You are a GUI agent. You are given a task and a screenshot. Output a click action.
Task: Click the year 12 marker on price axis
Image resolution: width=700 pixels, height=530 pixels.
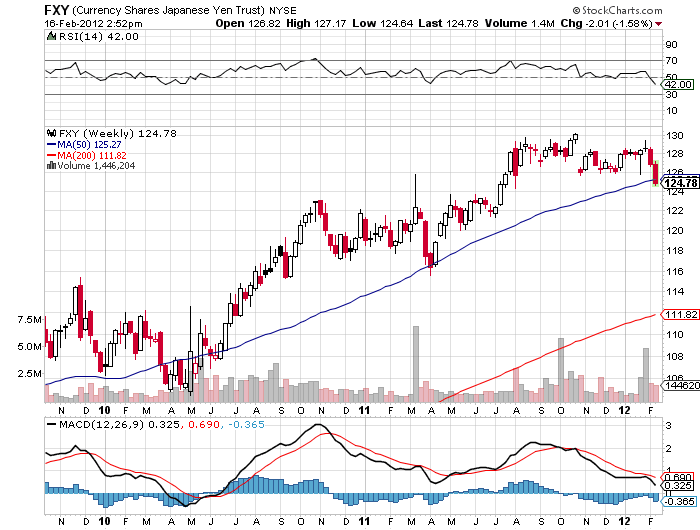(625, 410)
